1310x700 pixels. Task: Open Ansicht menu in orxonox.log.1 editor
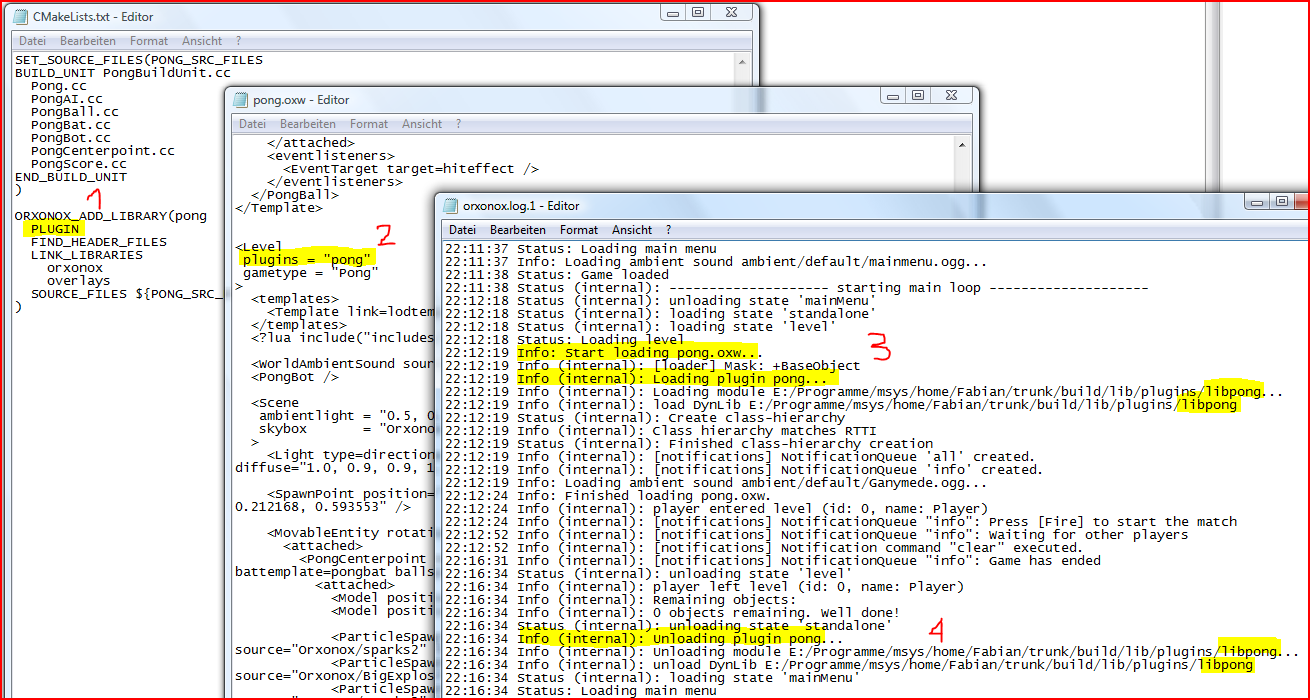[x=632, y=230]
